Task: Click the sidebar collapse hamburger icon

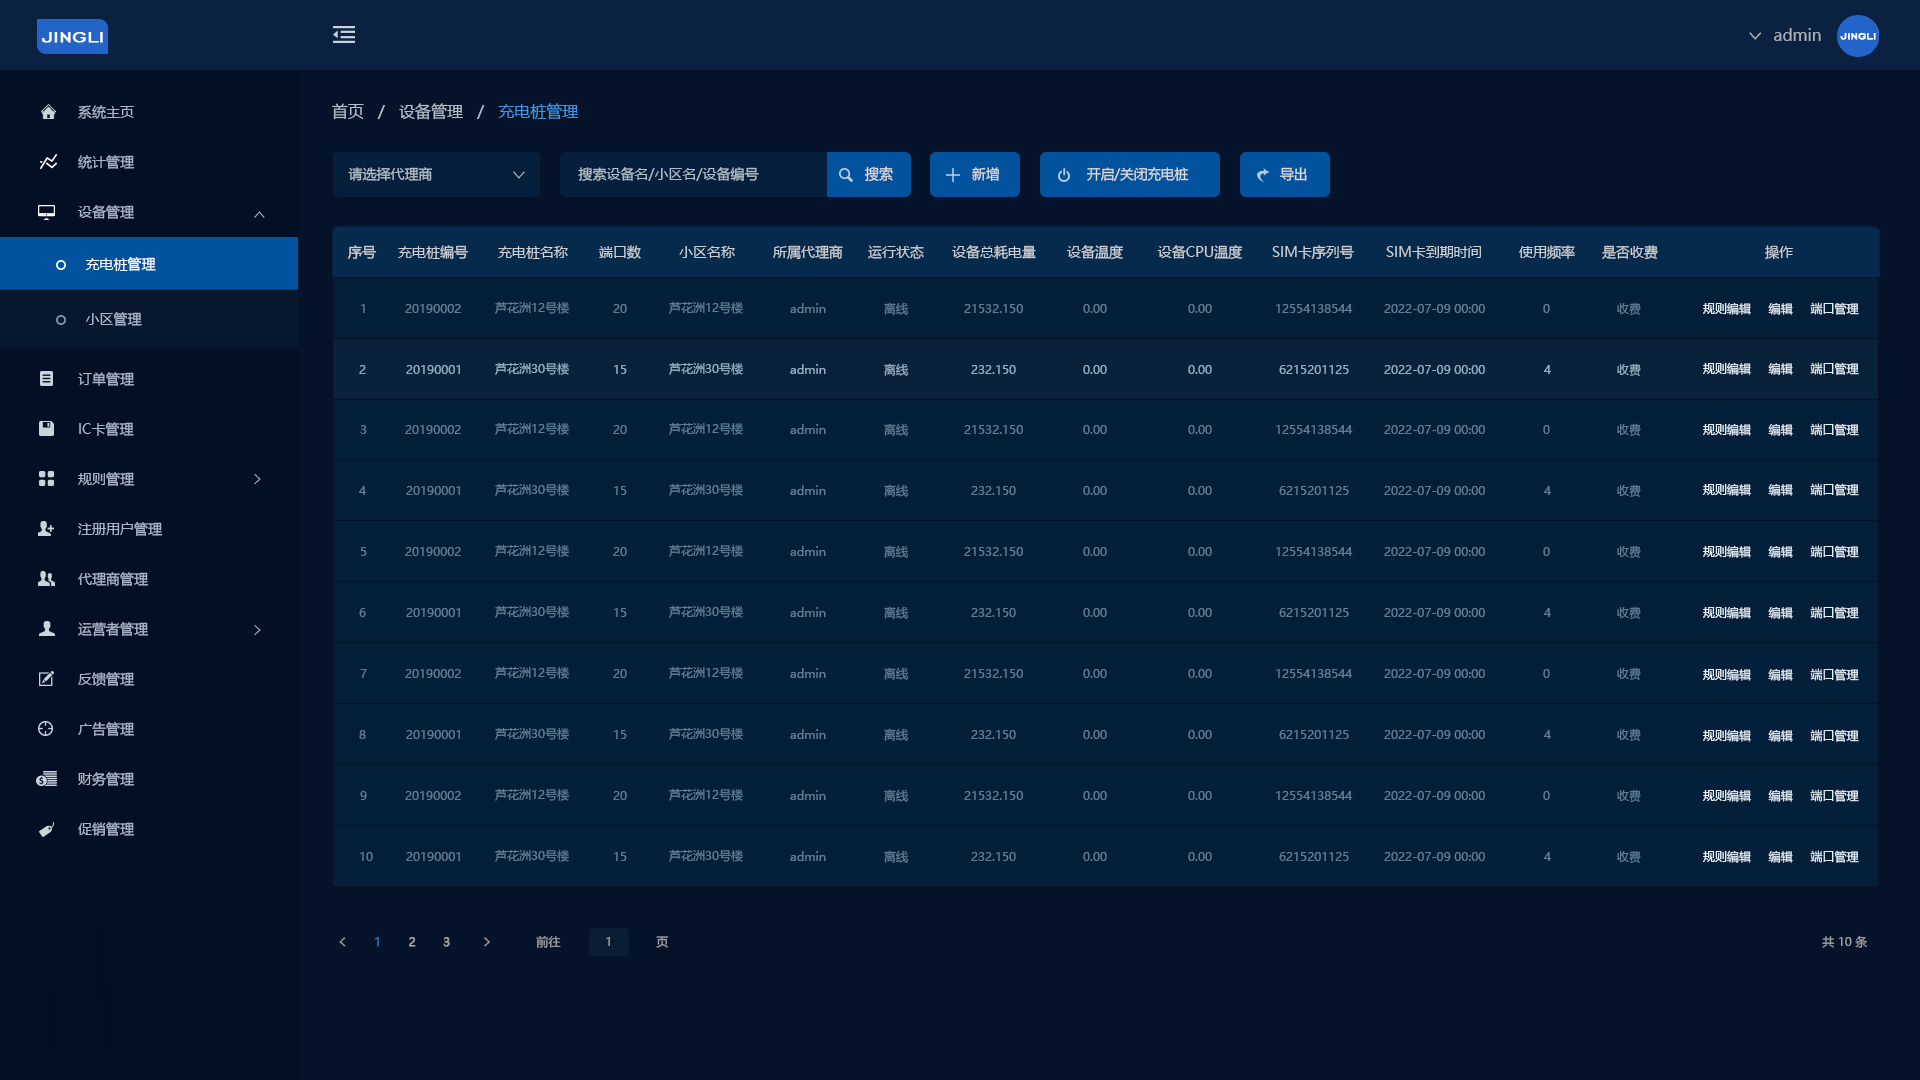Action: [344, 35]
